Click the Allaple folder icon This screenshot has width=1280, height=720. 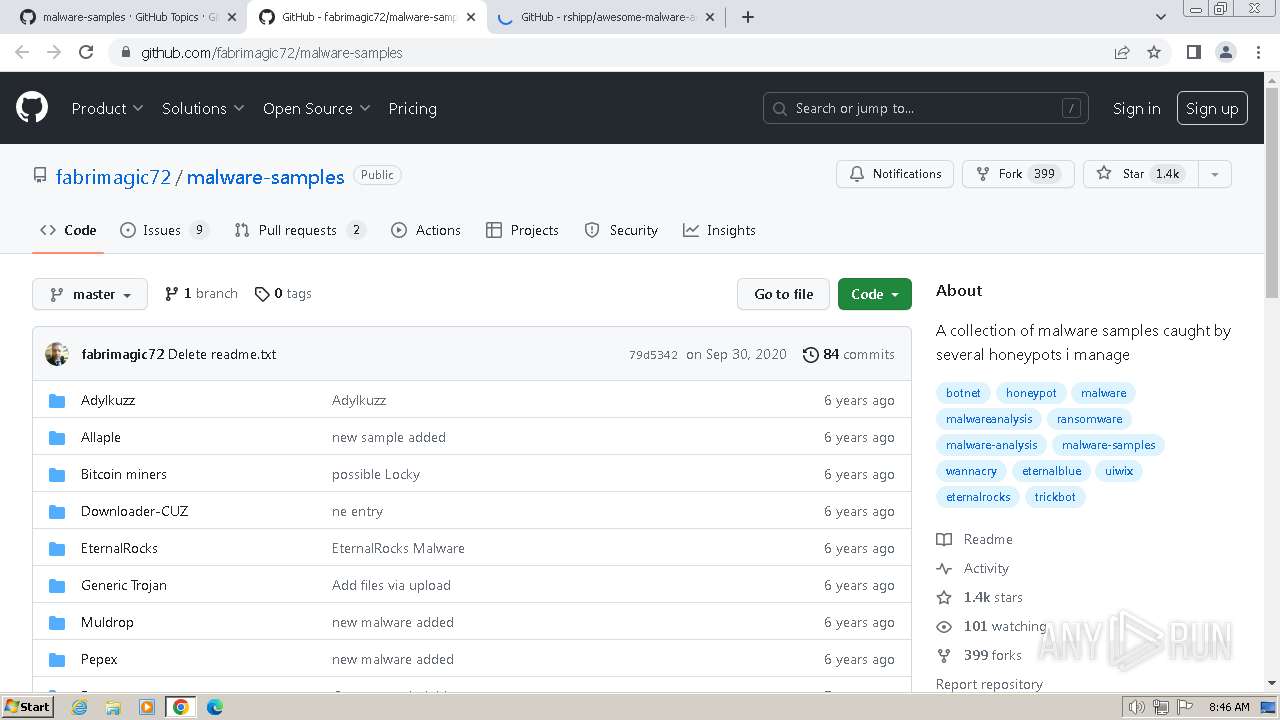coord(57,437)
